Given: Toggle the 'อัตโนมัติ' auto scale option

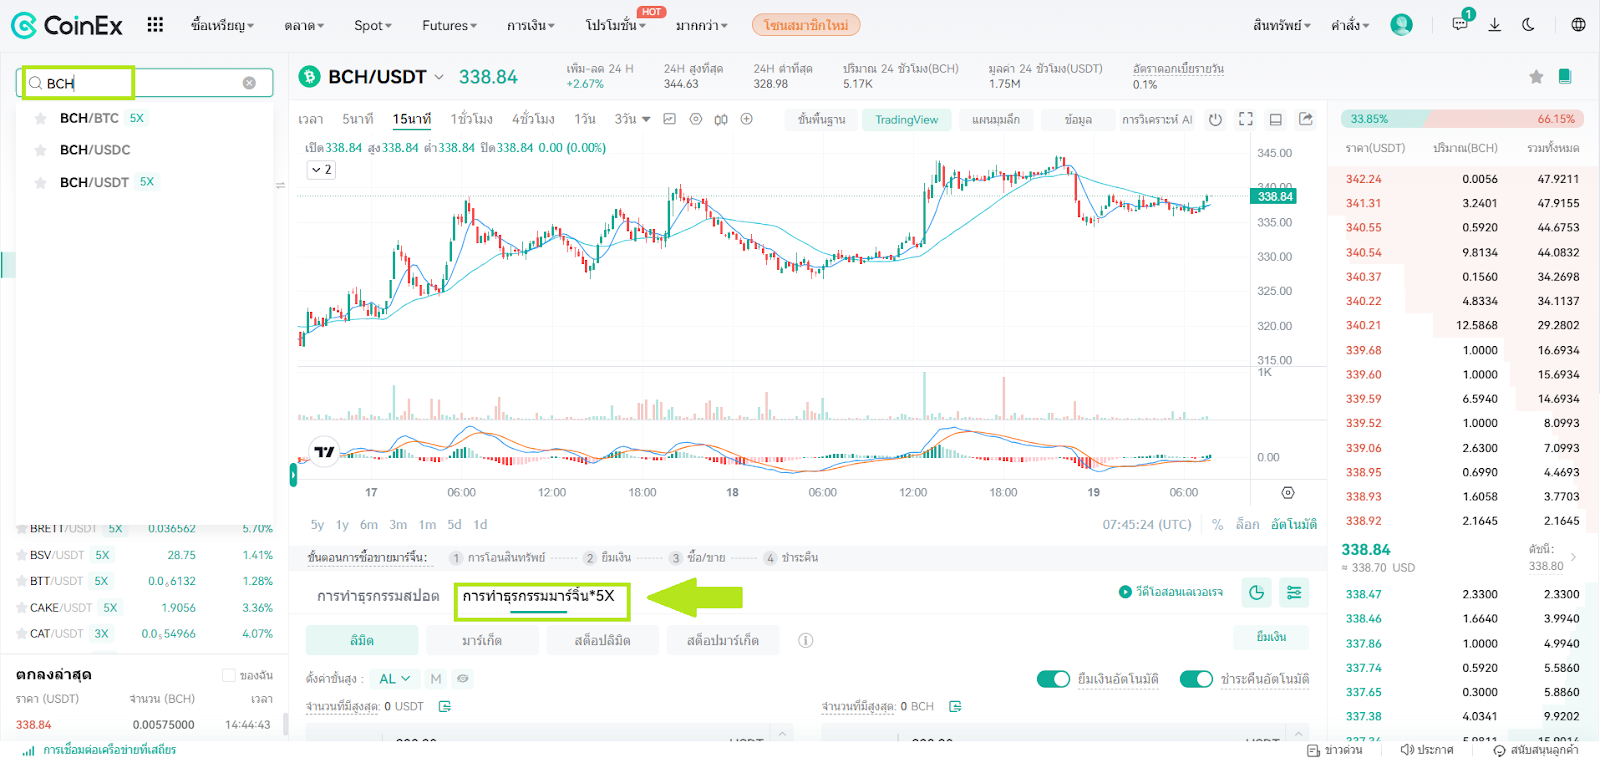Looking at the screenshot, I should pos(1294,524).
